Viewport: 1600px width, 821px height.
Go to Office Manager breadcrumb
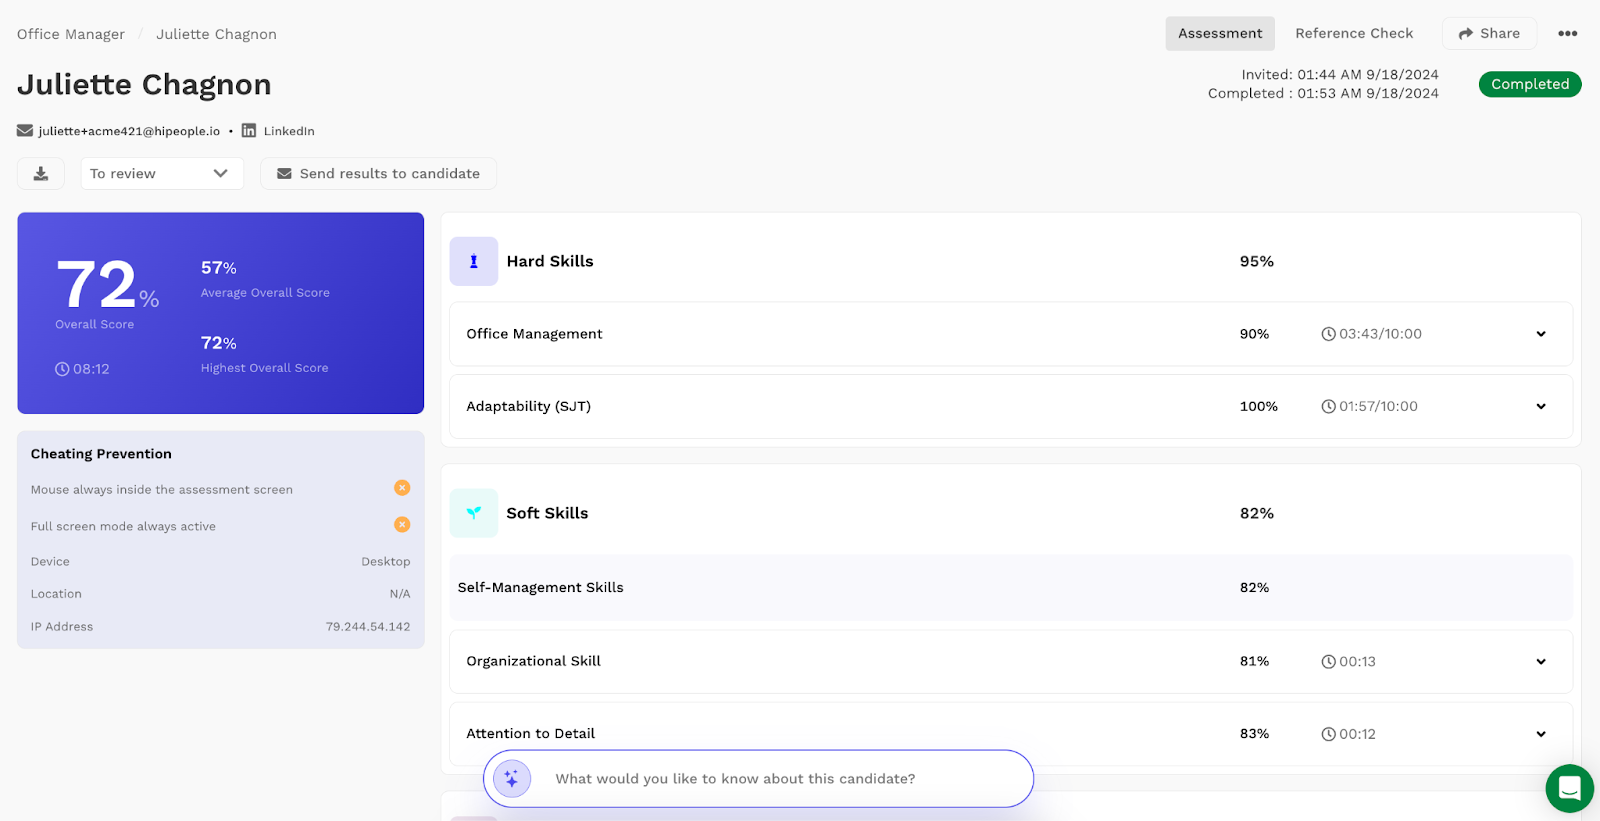click(71, 34)
